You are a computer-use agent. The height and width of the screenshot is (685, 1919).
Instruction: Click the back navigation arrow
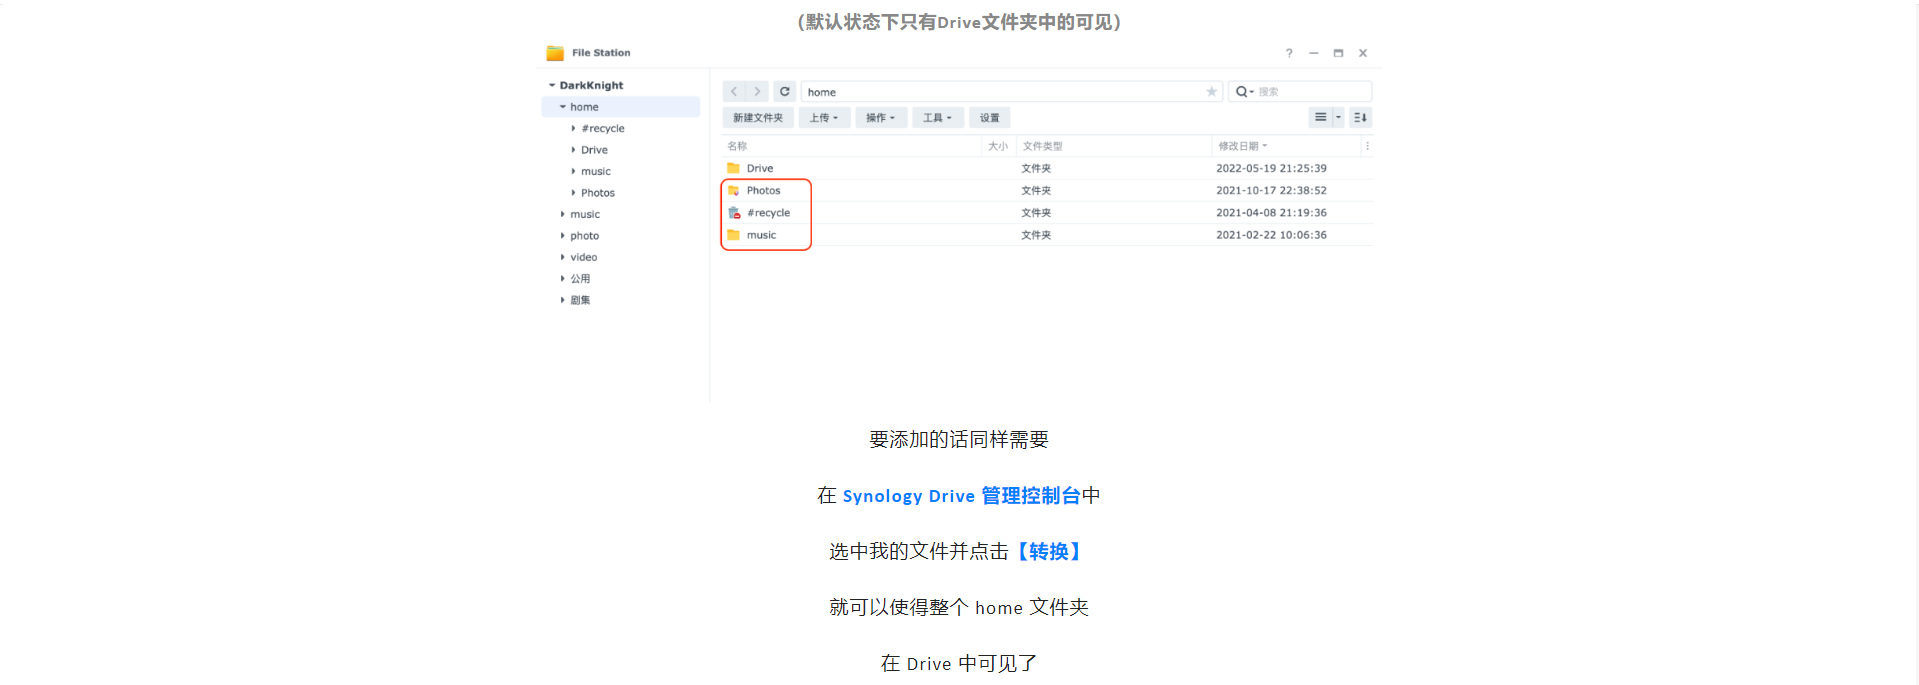click(x=734, y=92)
